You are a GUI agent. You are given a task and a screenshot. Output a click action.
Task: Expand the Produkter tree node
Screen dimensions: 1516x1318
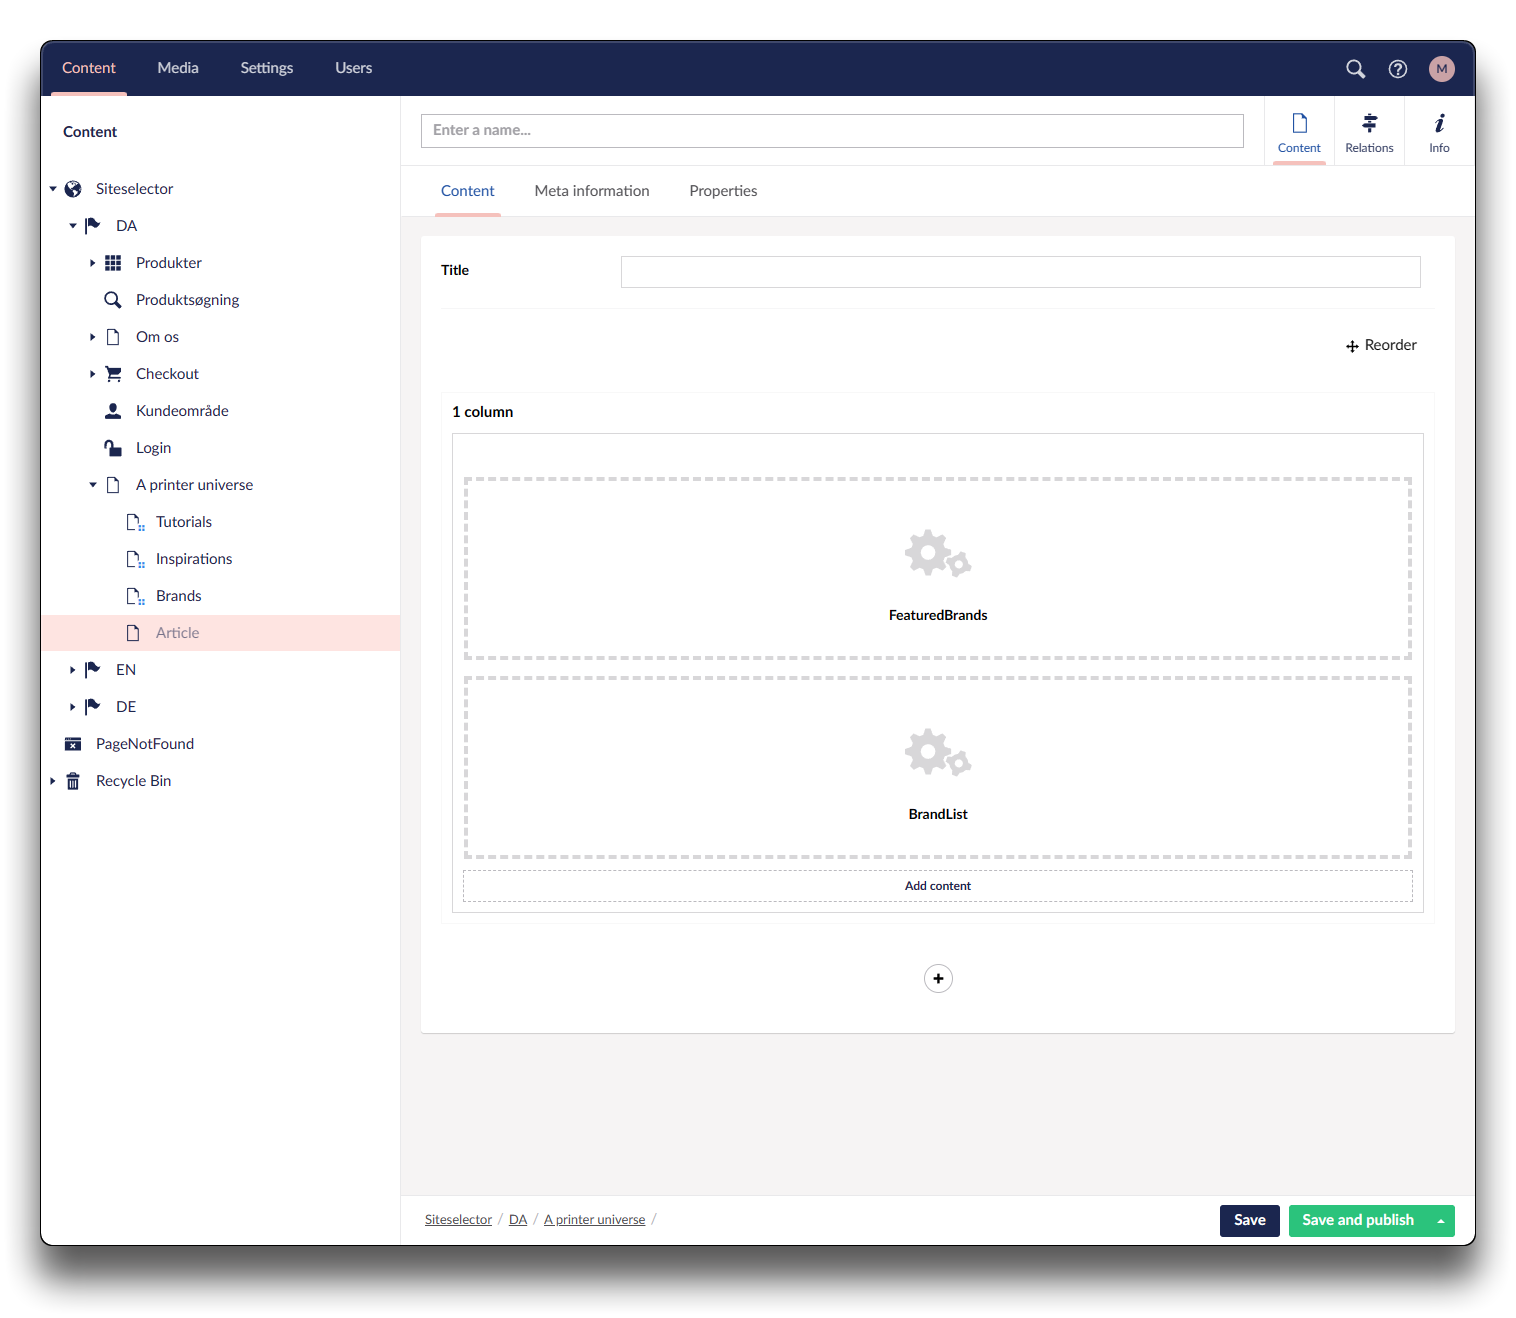click(x=92, y=263)
